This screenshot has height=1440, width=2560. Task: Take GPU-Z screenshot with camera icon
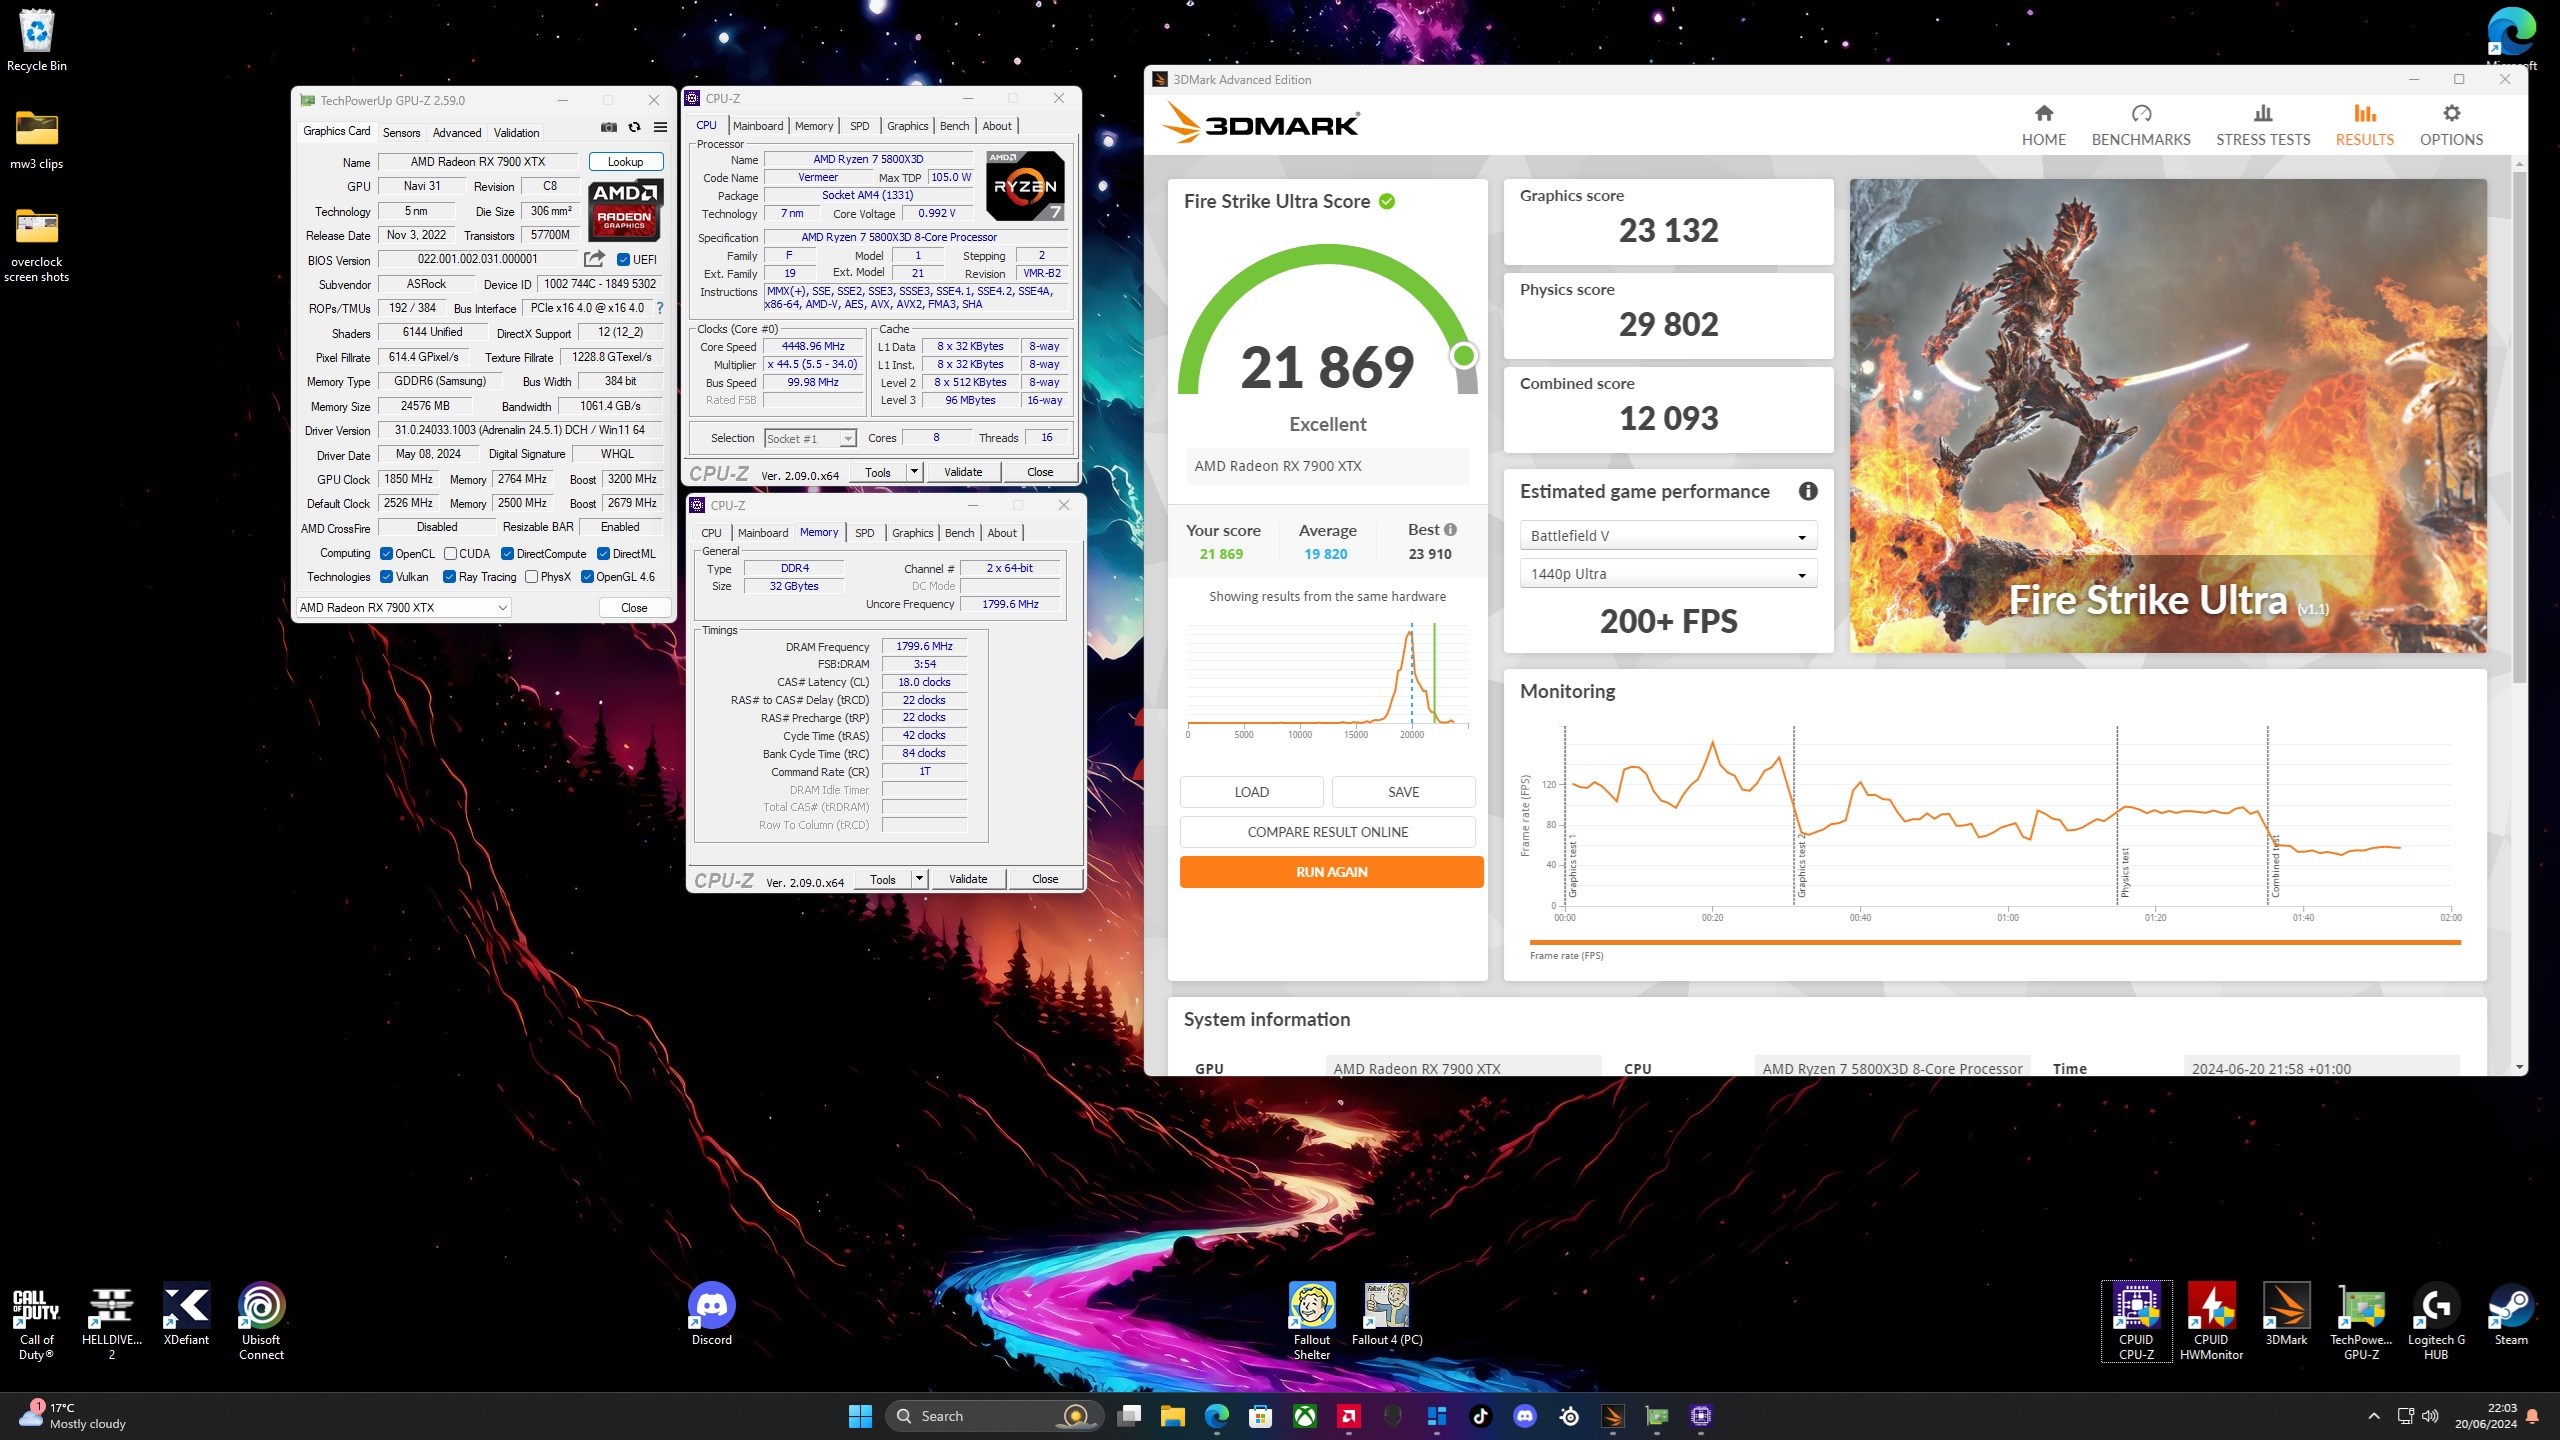click(608, 128)
